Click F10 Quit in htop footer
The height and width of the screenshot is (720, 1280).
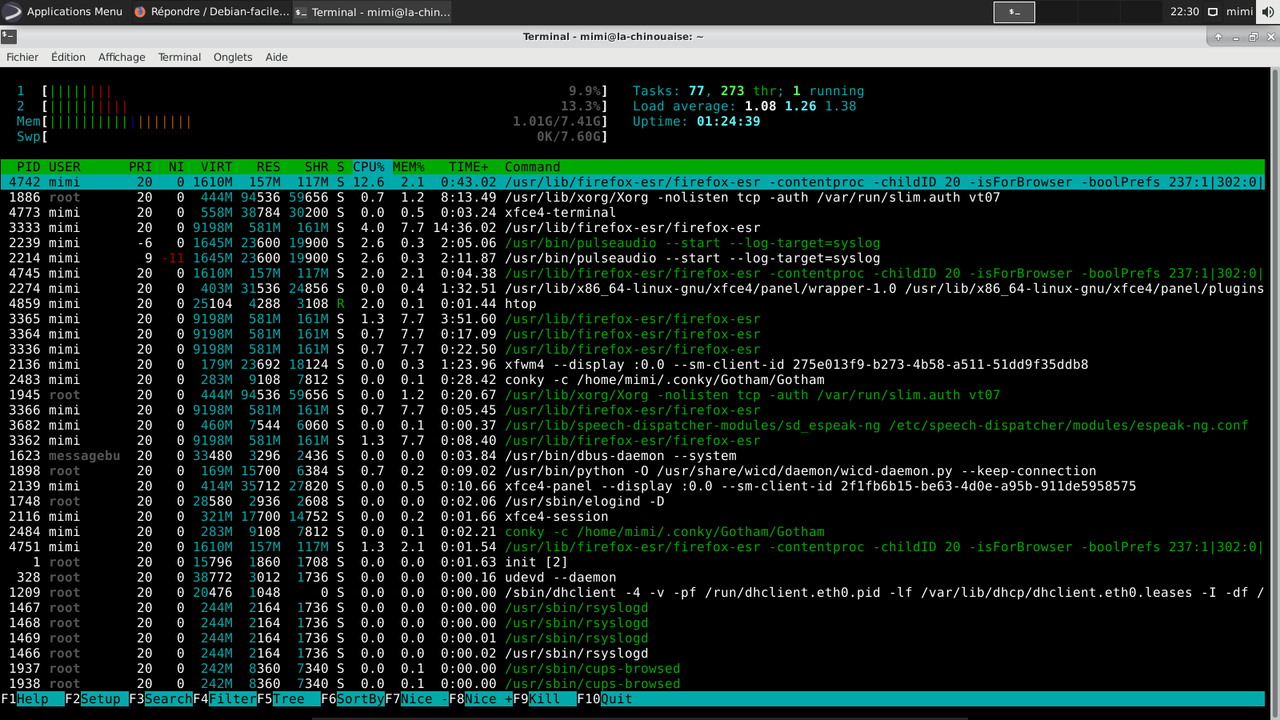[608, 699]
